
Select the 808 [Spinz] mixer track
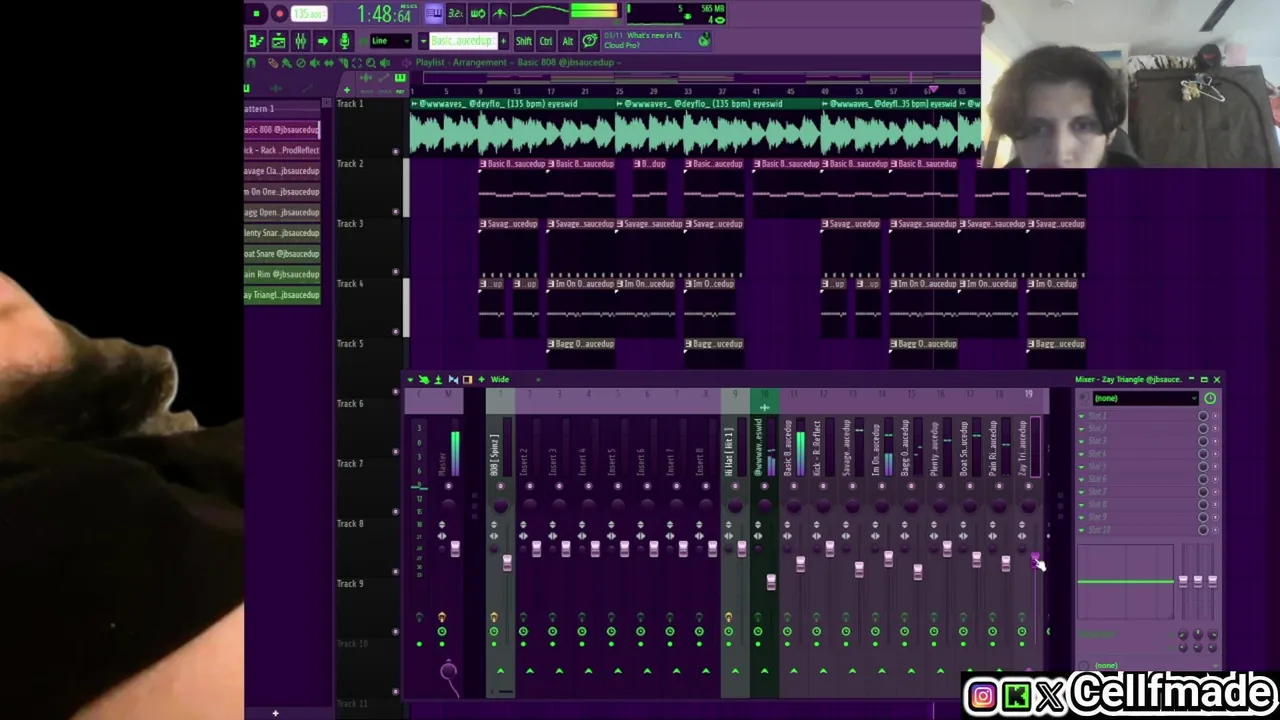click(494, 455)
